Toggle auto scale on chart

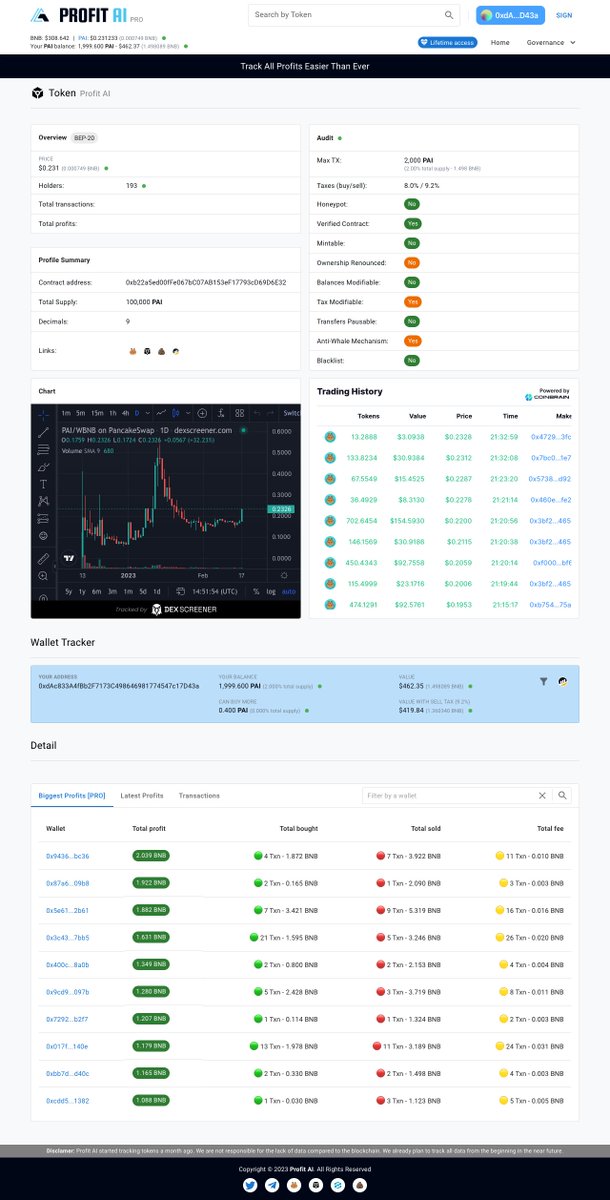tap(288, 592)
